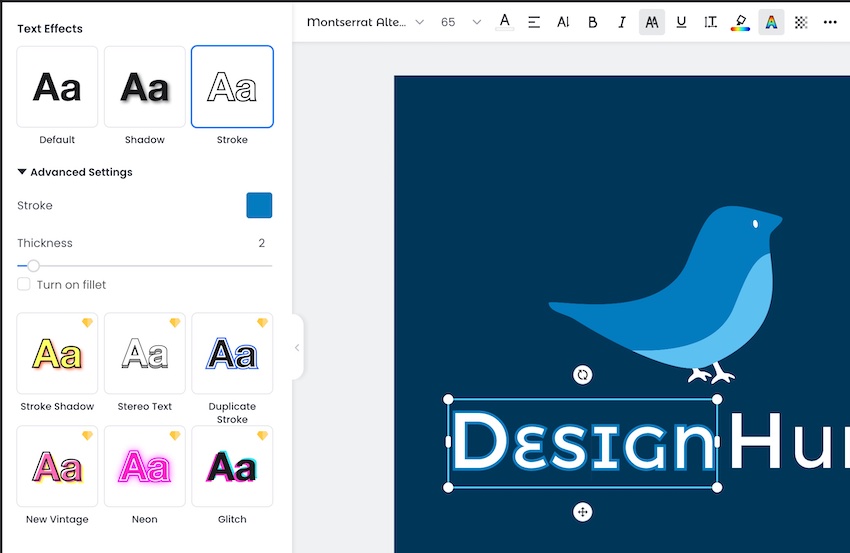Click the Stroke label in Advanced Settings
This screenshot has width=850, height=553.
(x=35, y=205)
